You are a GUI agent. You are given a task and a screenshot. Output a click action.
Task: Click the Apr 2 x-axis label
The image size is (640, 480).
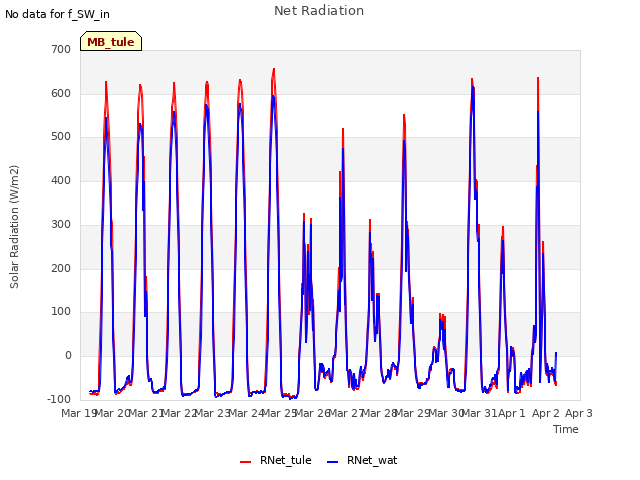[545, 413]
